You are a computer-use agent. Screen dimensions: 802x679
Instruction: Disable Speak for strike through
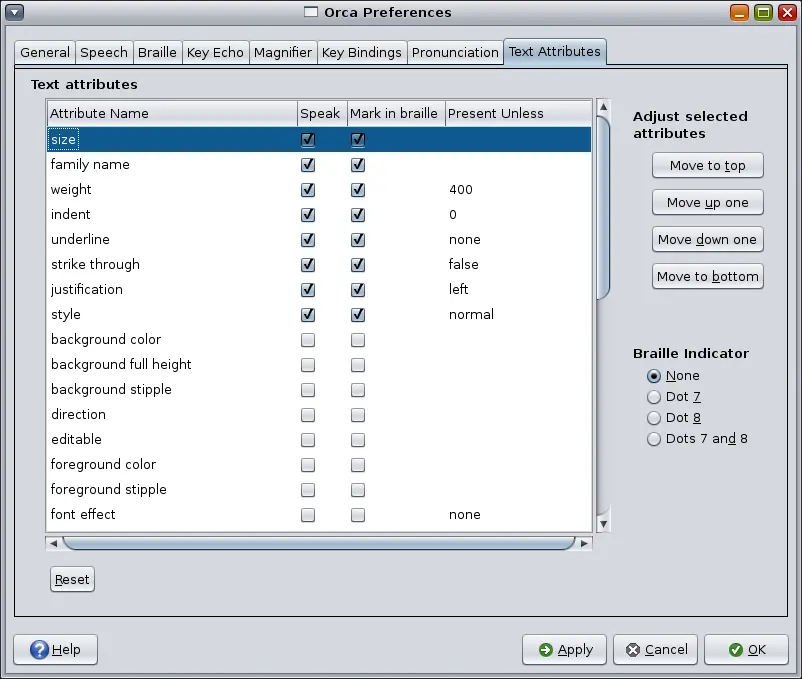pos(308,265)
